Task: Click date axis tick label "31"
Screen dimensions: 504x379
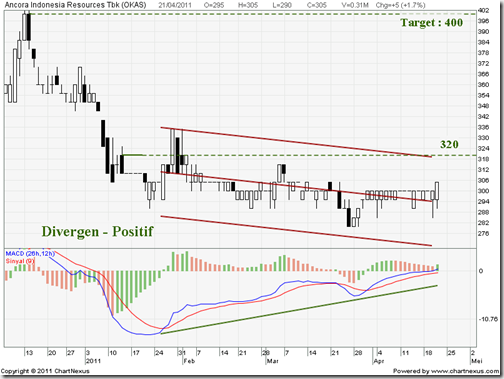Action: point(182,353)
